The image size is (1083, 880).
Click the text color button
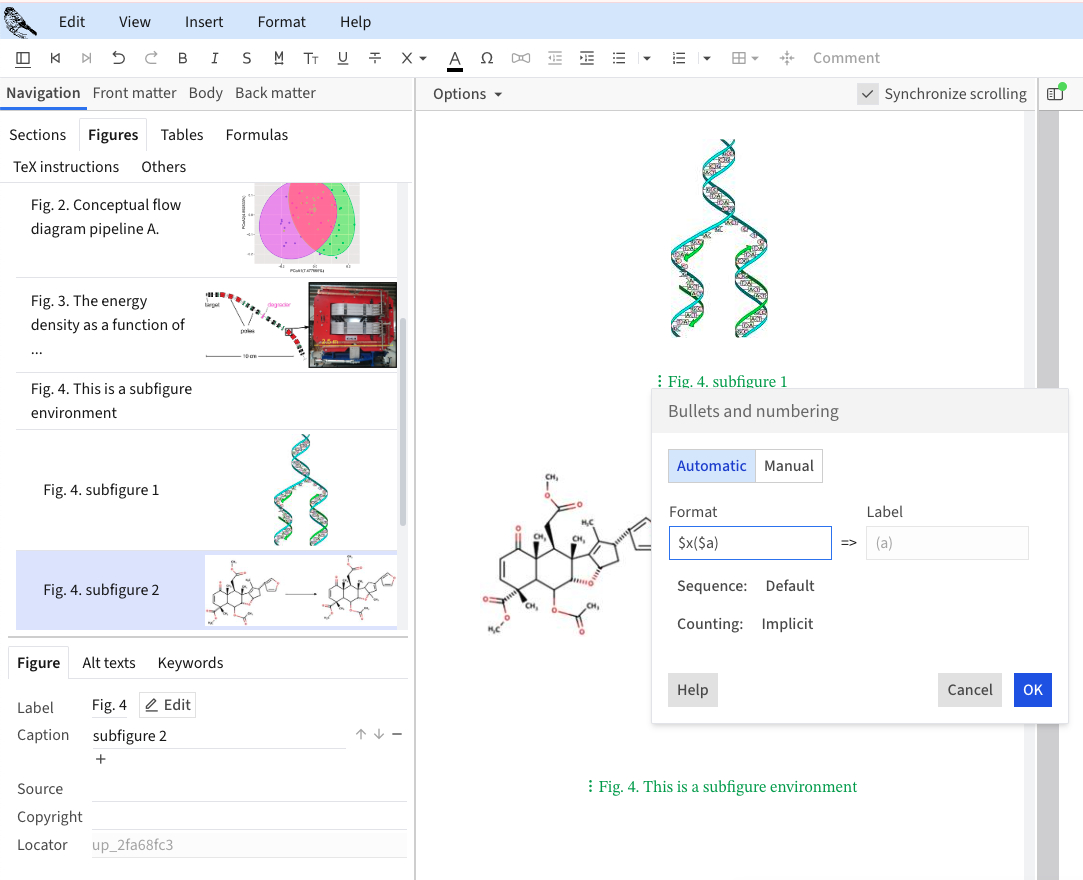[x=455, y=58]
